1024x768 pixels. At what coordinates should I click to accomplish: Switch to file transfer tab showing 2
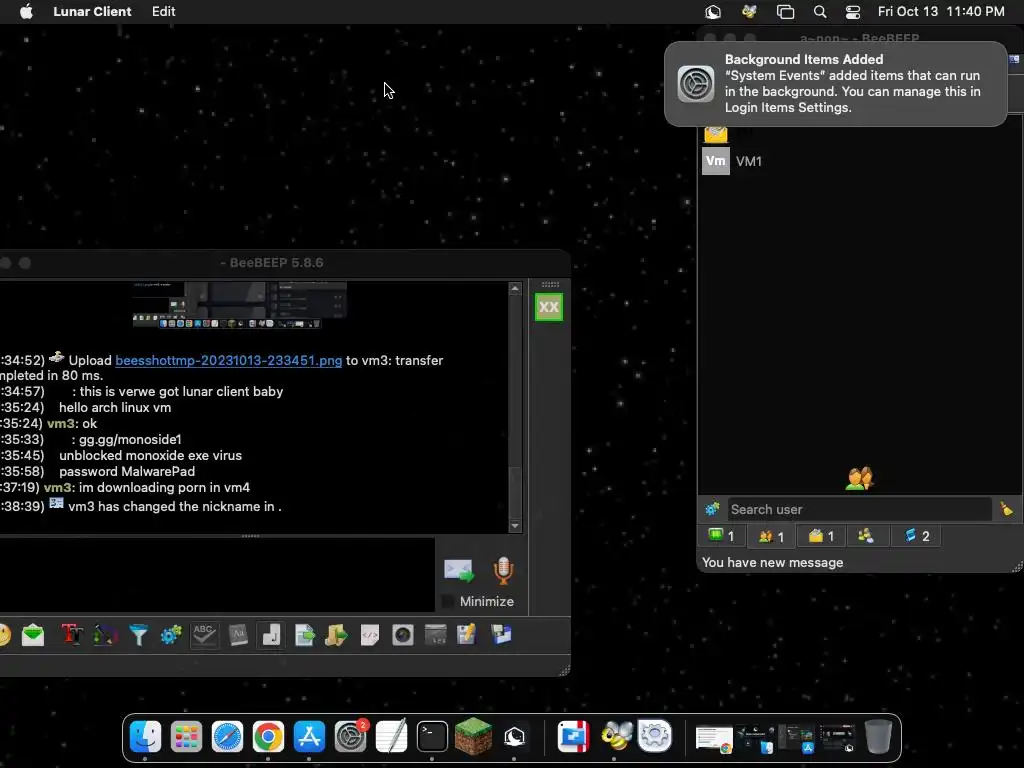coord(916,536)
